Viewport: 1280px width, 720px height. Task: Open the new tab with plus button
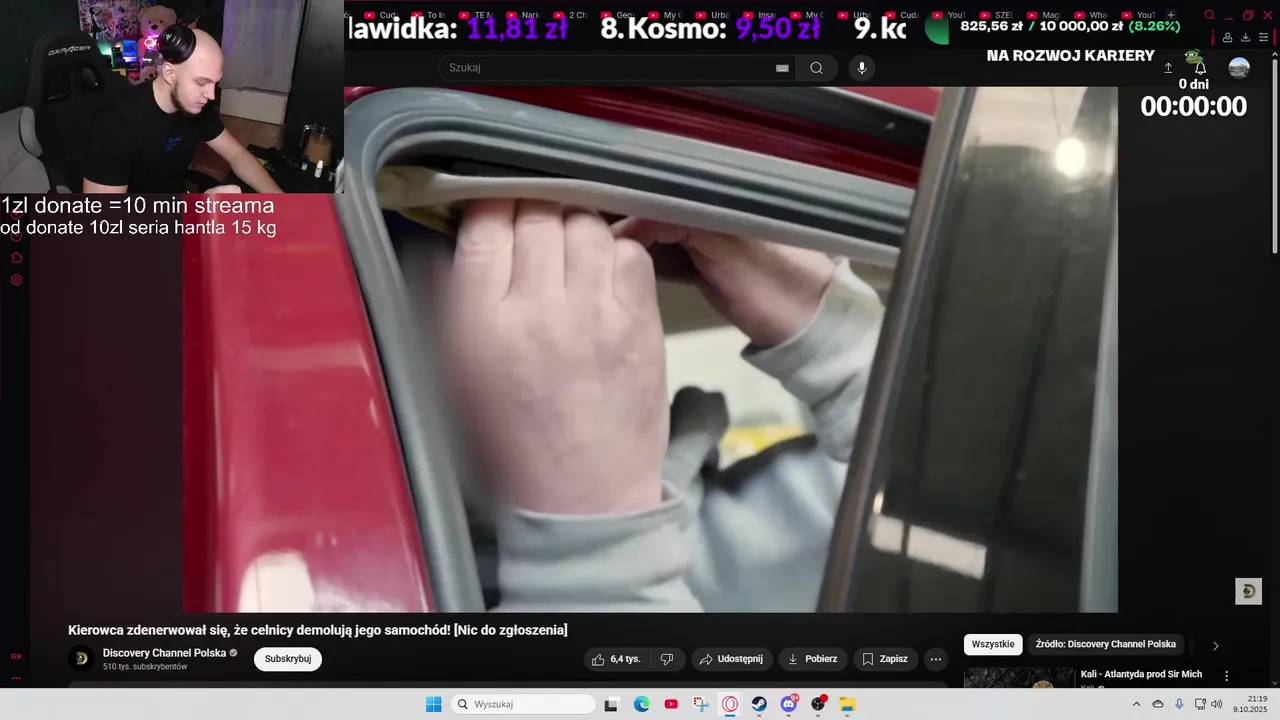pyautogui.click(x=1171, y=15)
